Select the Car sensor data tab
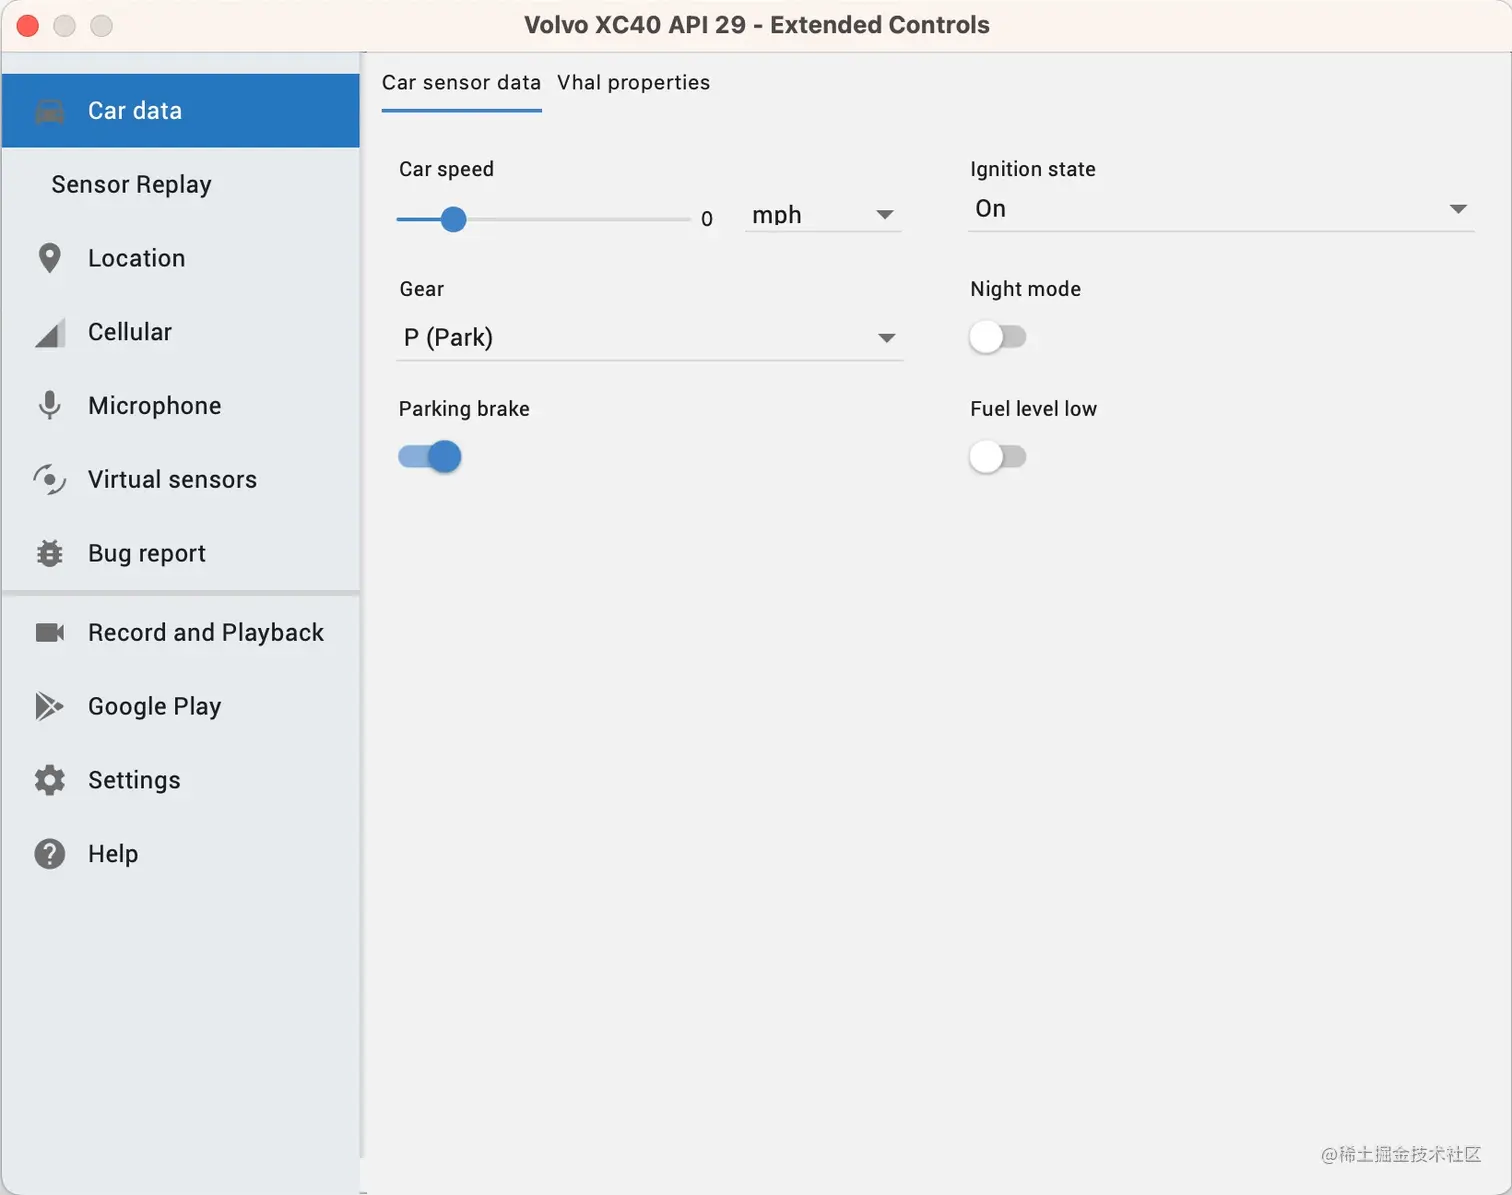 (461, 82)
